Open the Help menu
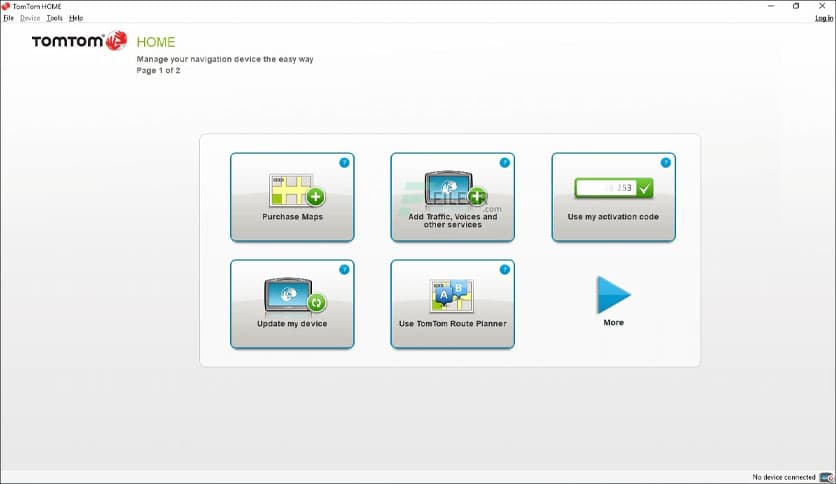 pos(76,18)
